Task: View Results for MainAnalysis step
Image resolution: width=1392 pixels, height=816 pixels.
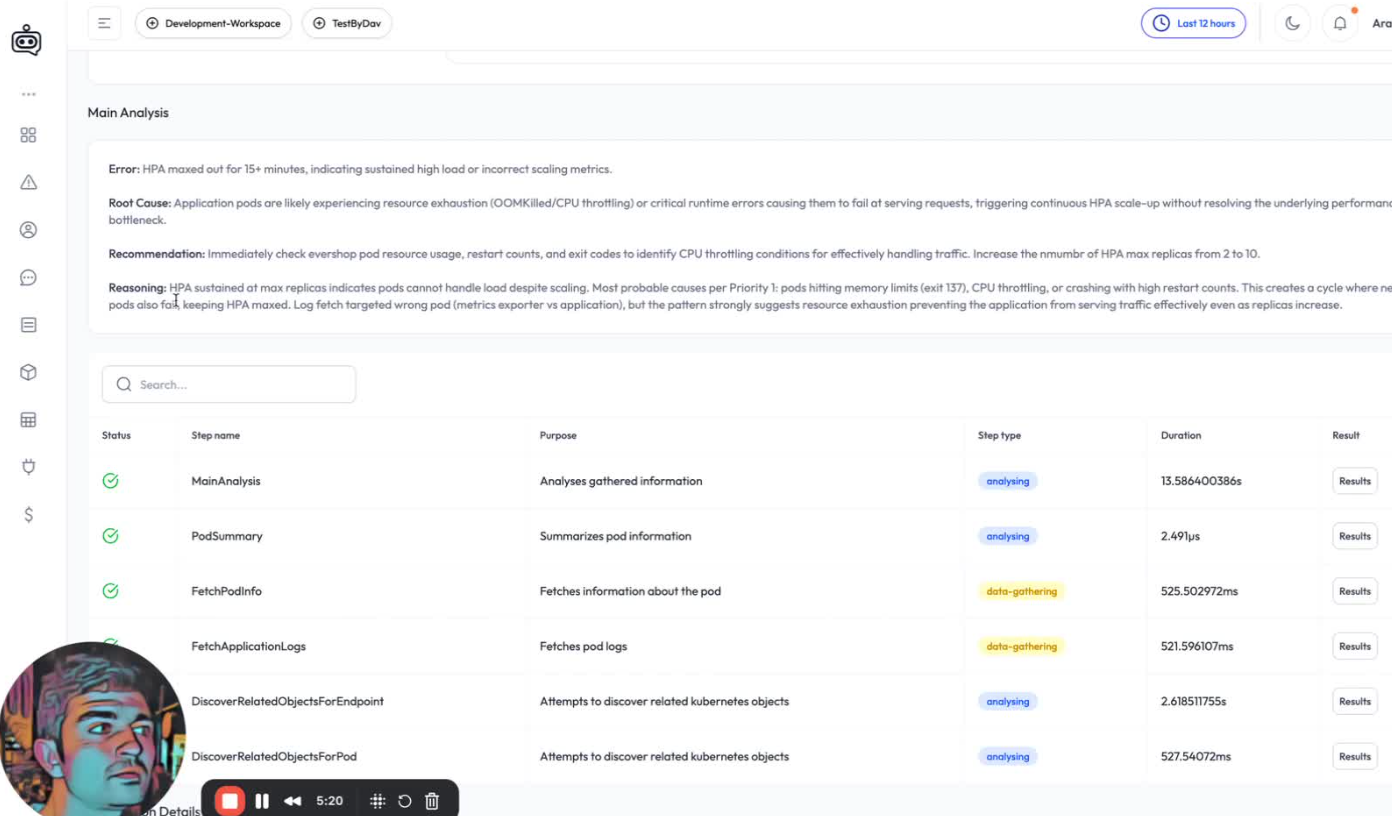Action: pos(1354,481)
